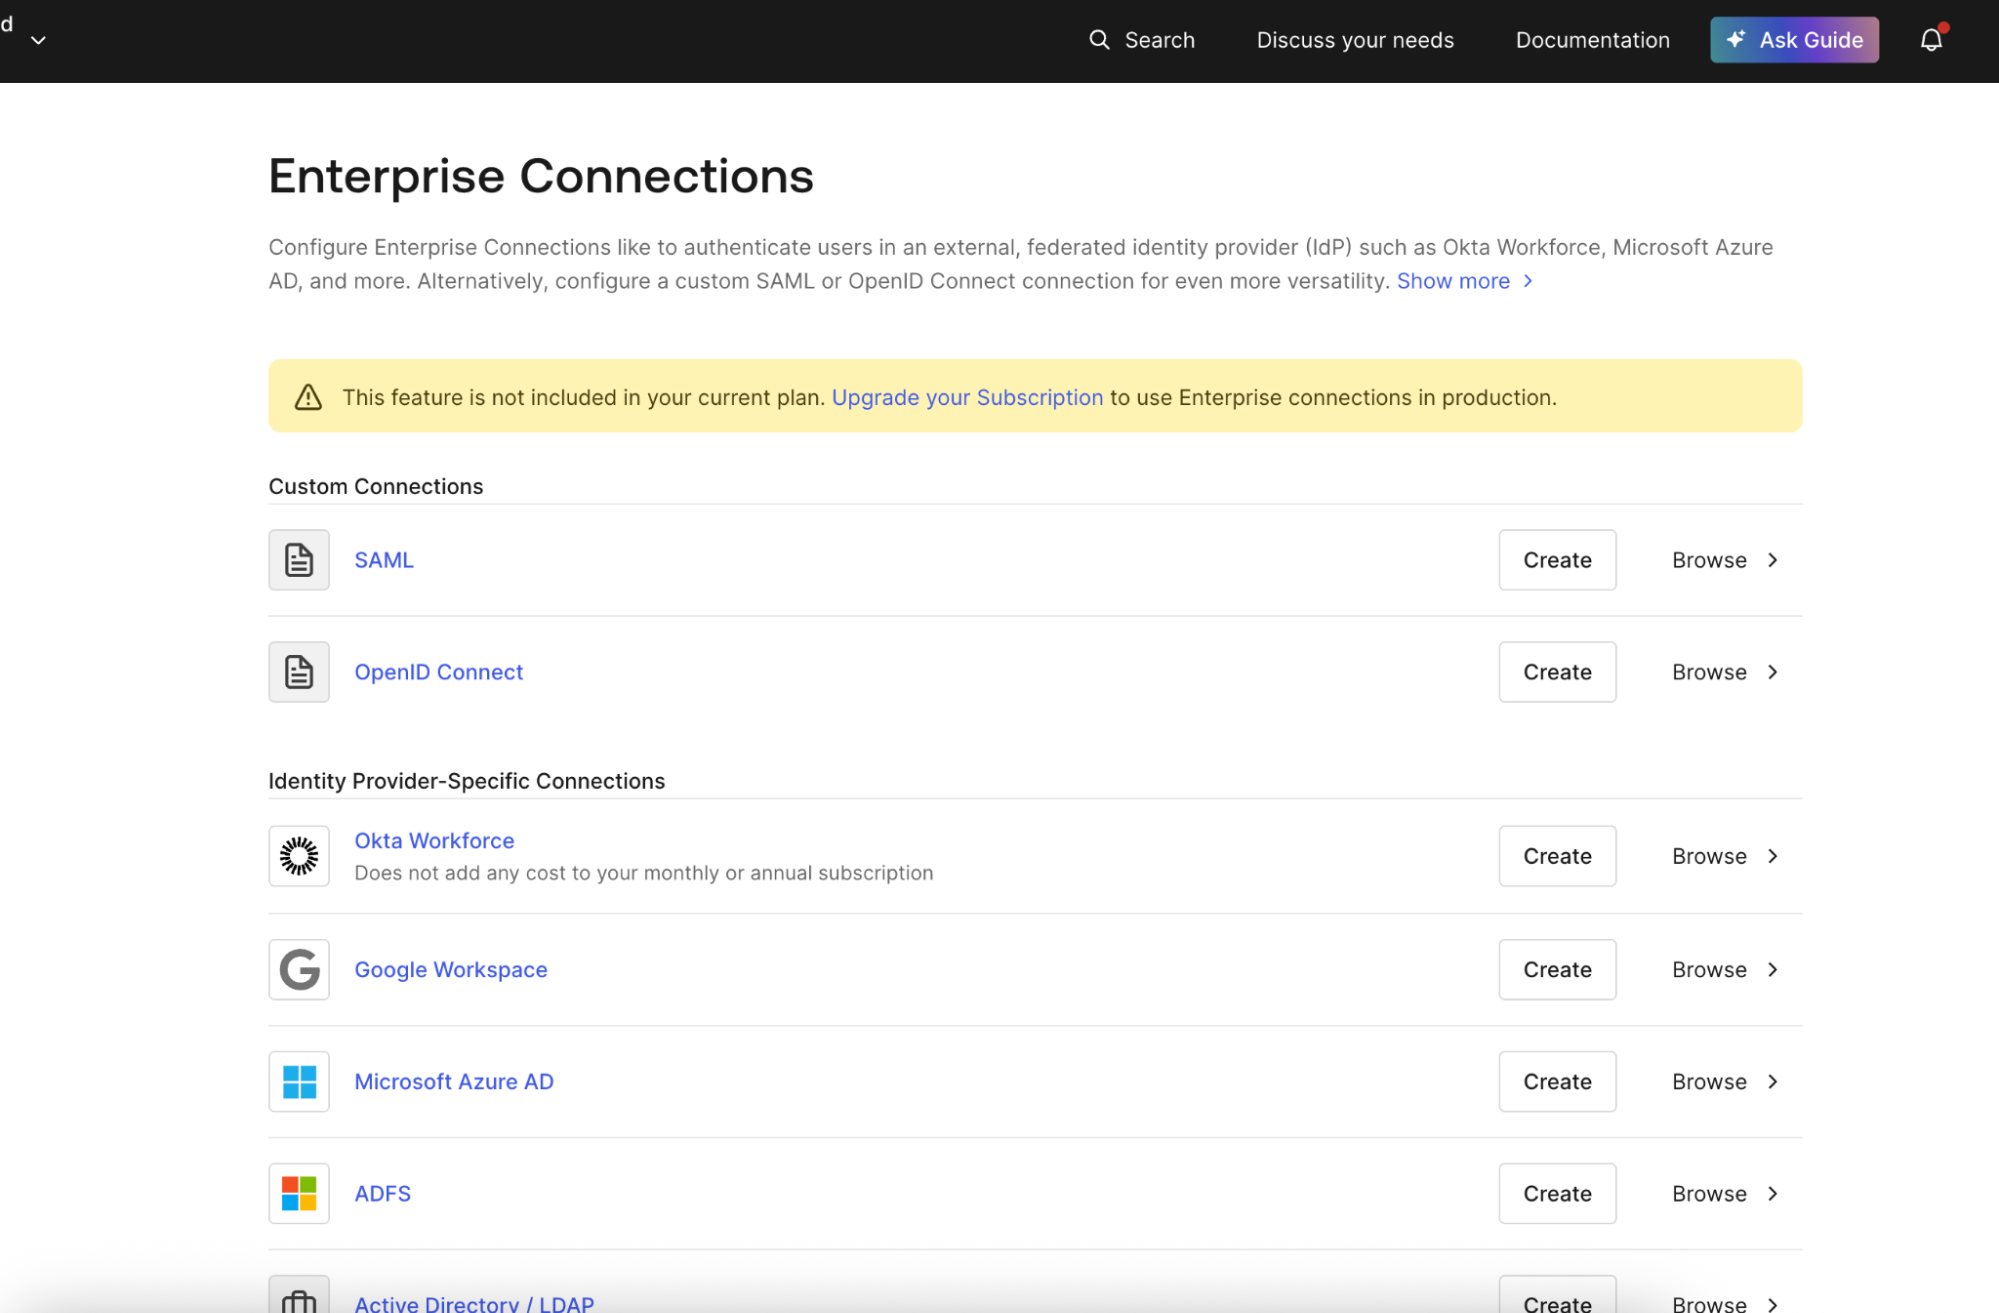Browse Okta Workforce connections

(1724, 856)
